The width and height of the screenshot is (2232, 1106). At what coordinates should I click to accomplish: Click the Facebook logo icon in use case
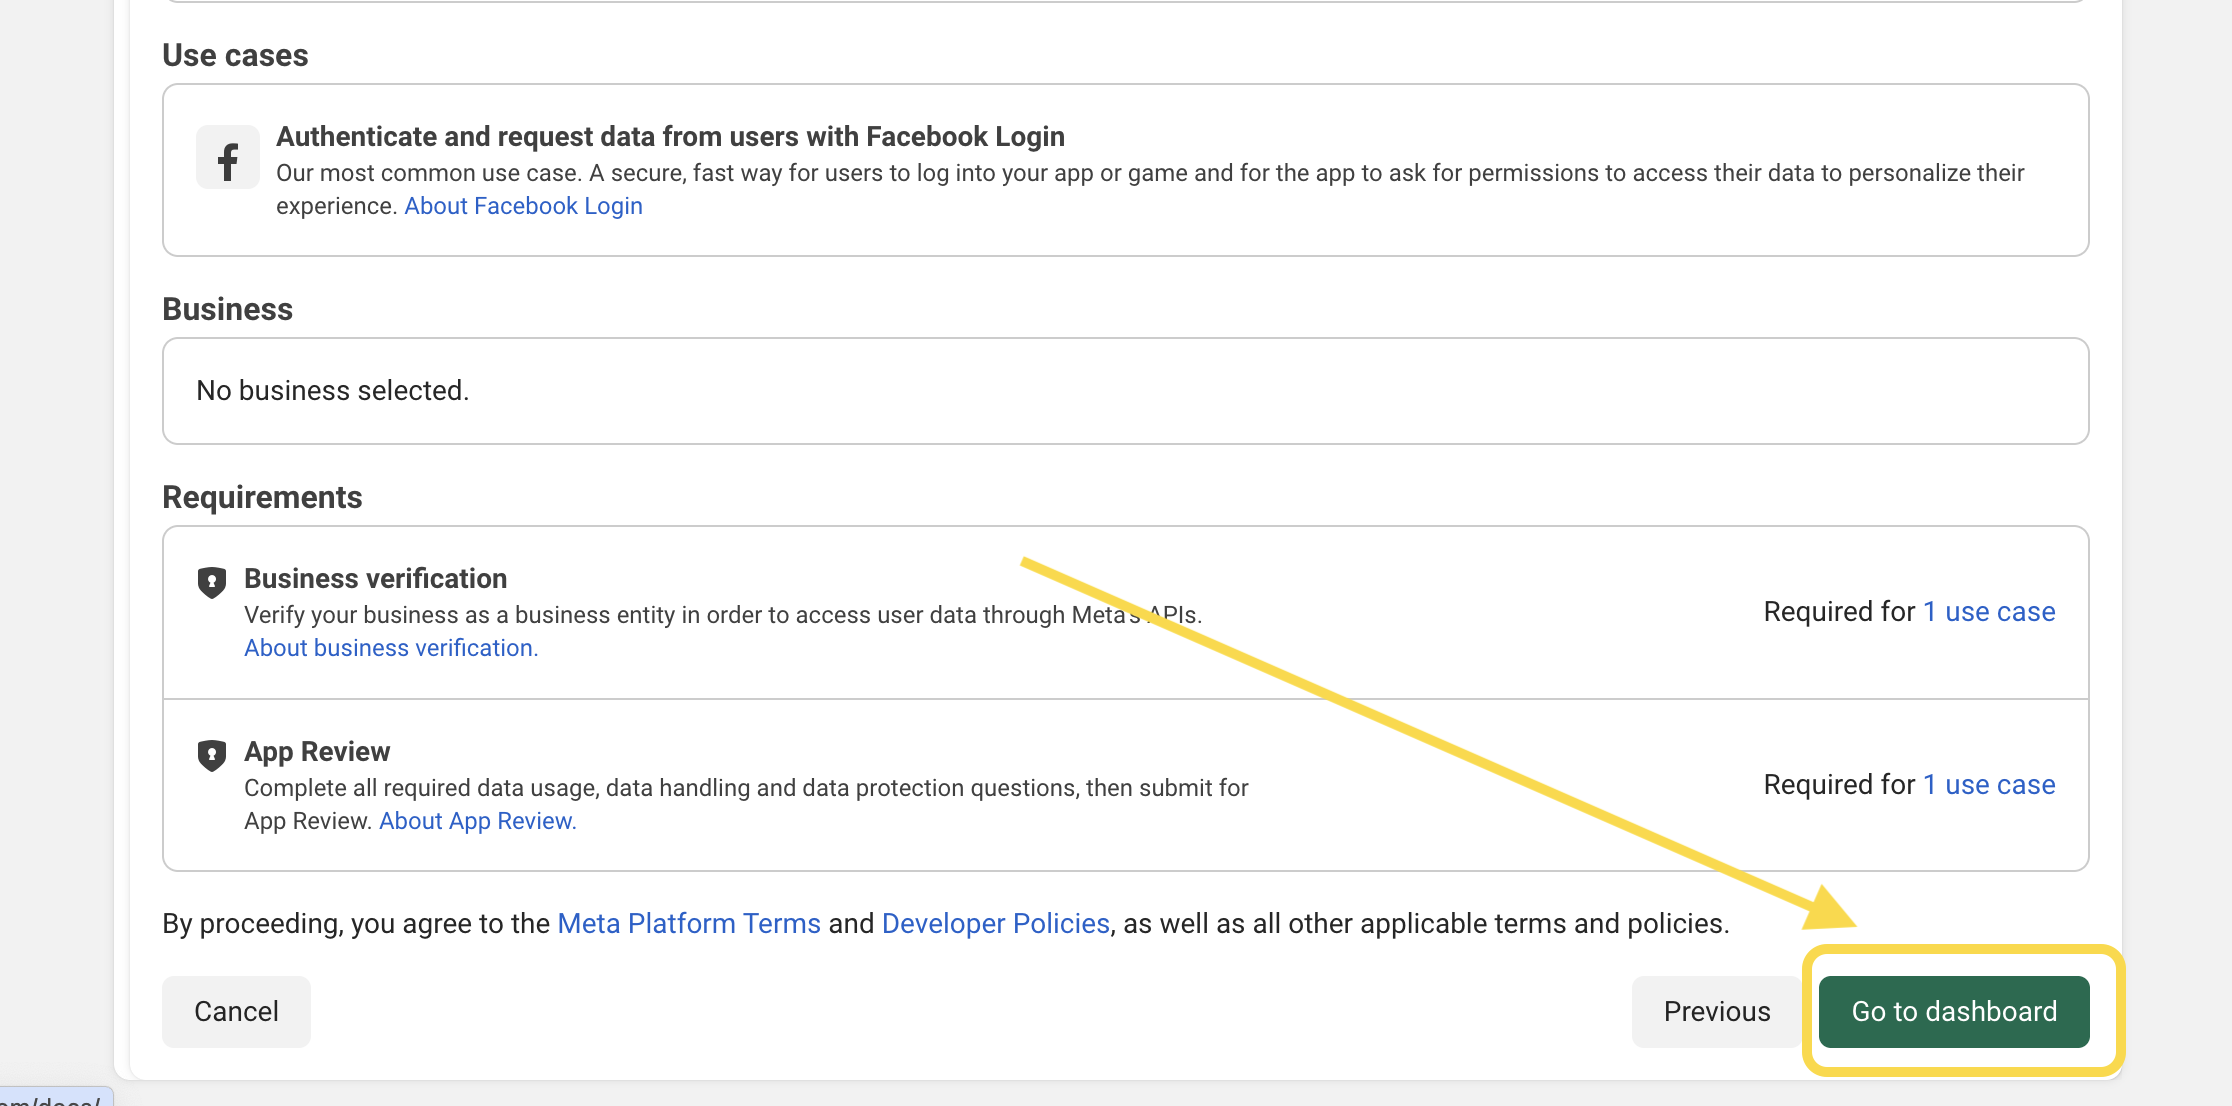227,158
